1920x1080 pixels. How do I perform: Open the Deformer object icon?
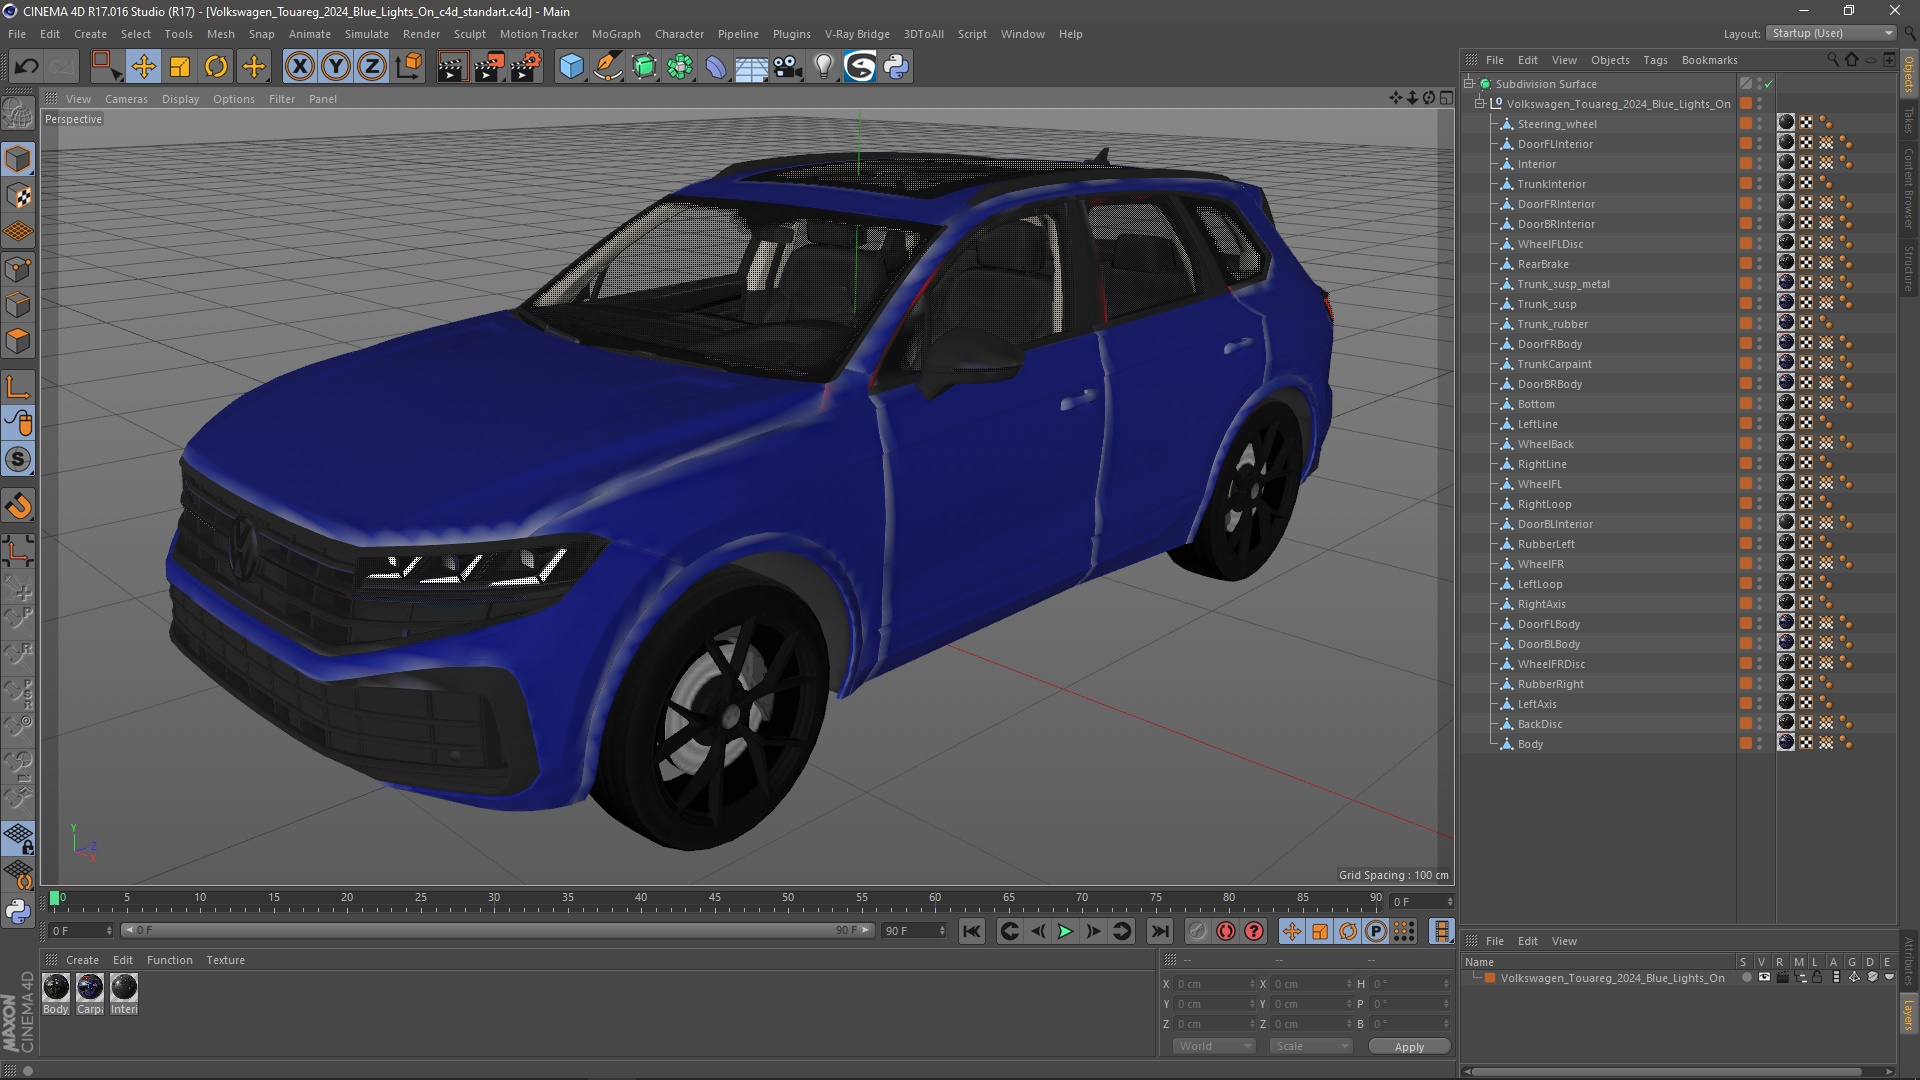(716, 67)
